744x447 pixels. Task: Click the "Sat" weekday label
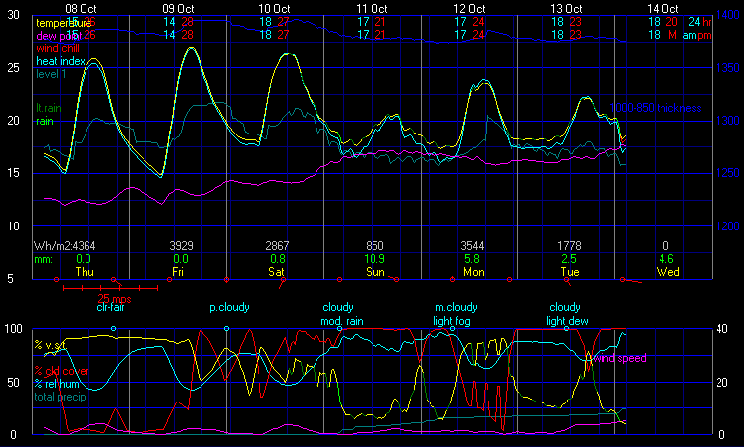click(276, 272)
